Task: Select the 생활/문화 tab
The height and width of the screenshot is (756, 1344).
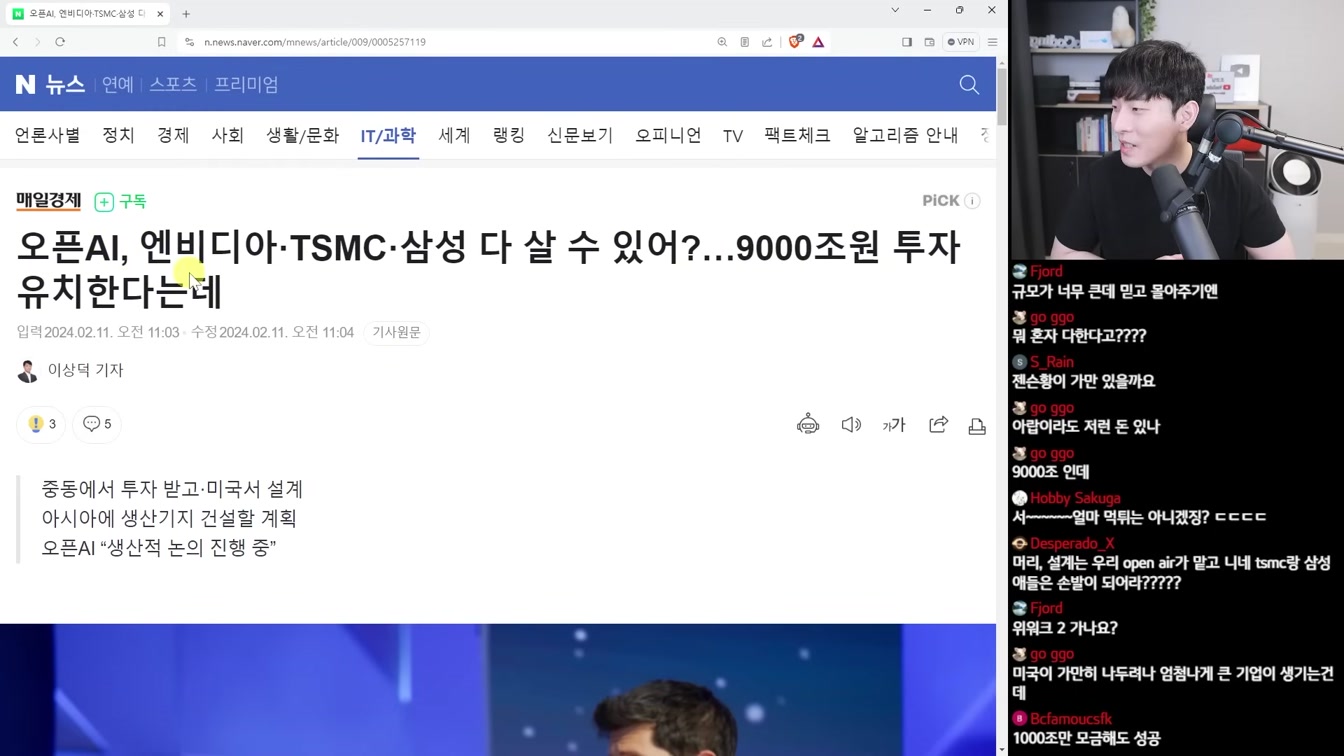Action: [302, 135]
